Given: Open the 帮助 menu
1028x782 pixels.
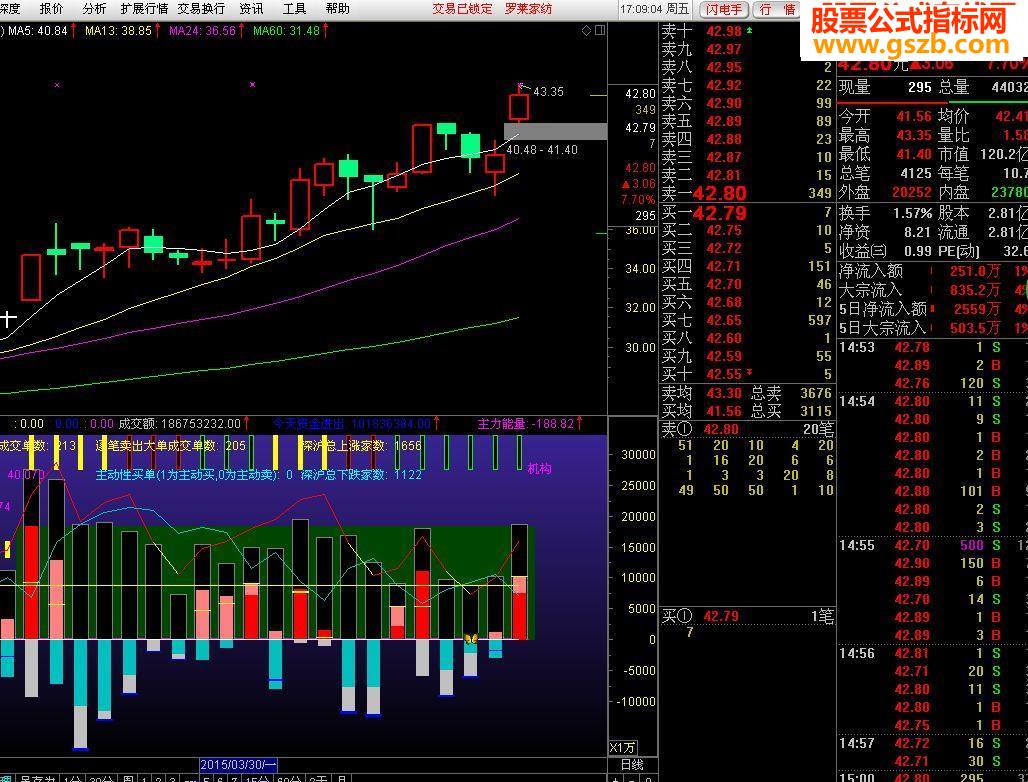Looking at the screenshot, I should tap(338, 9).
